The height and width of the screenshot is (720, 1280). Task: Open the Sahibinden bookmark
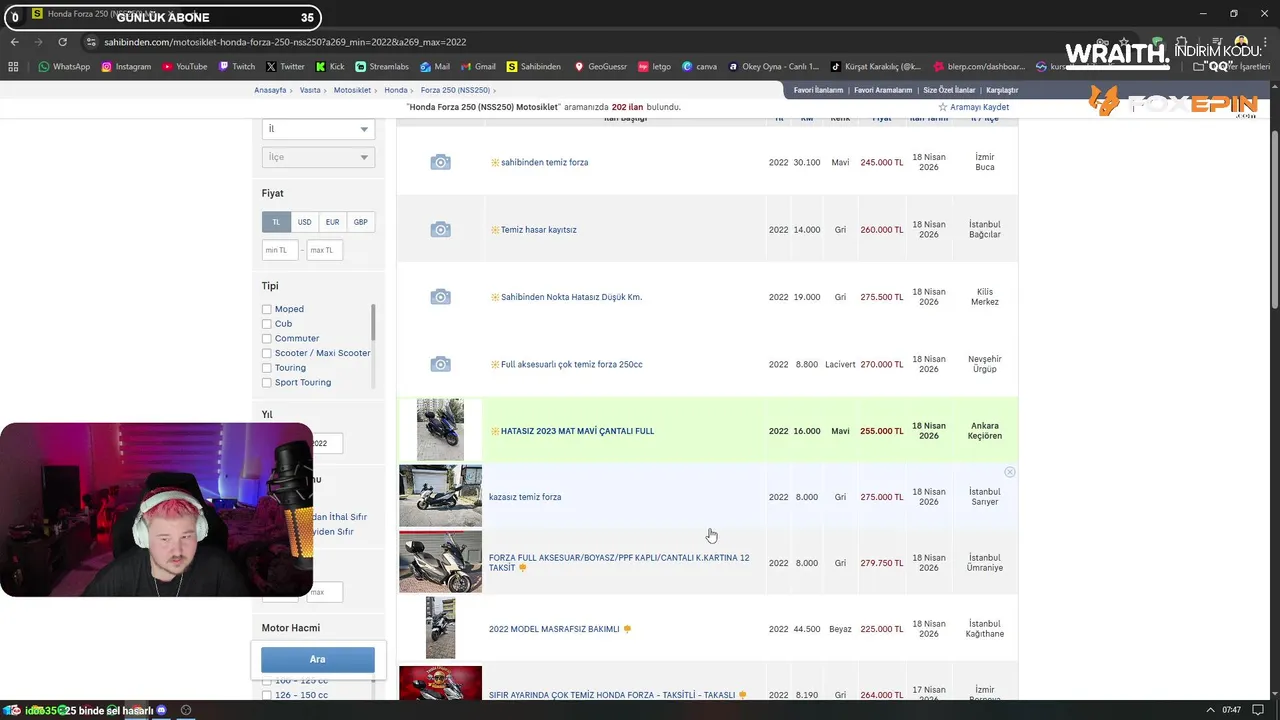(x=534, y=67)
